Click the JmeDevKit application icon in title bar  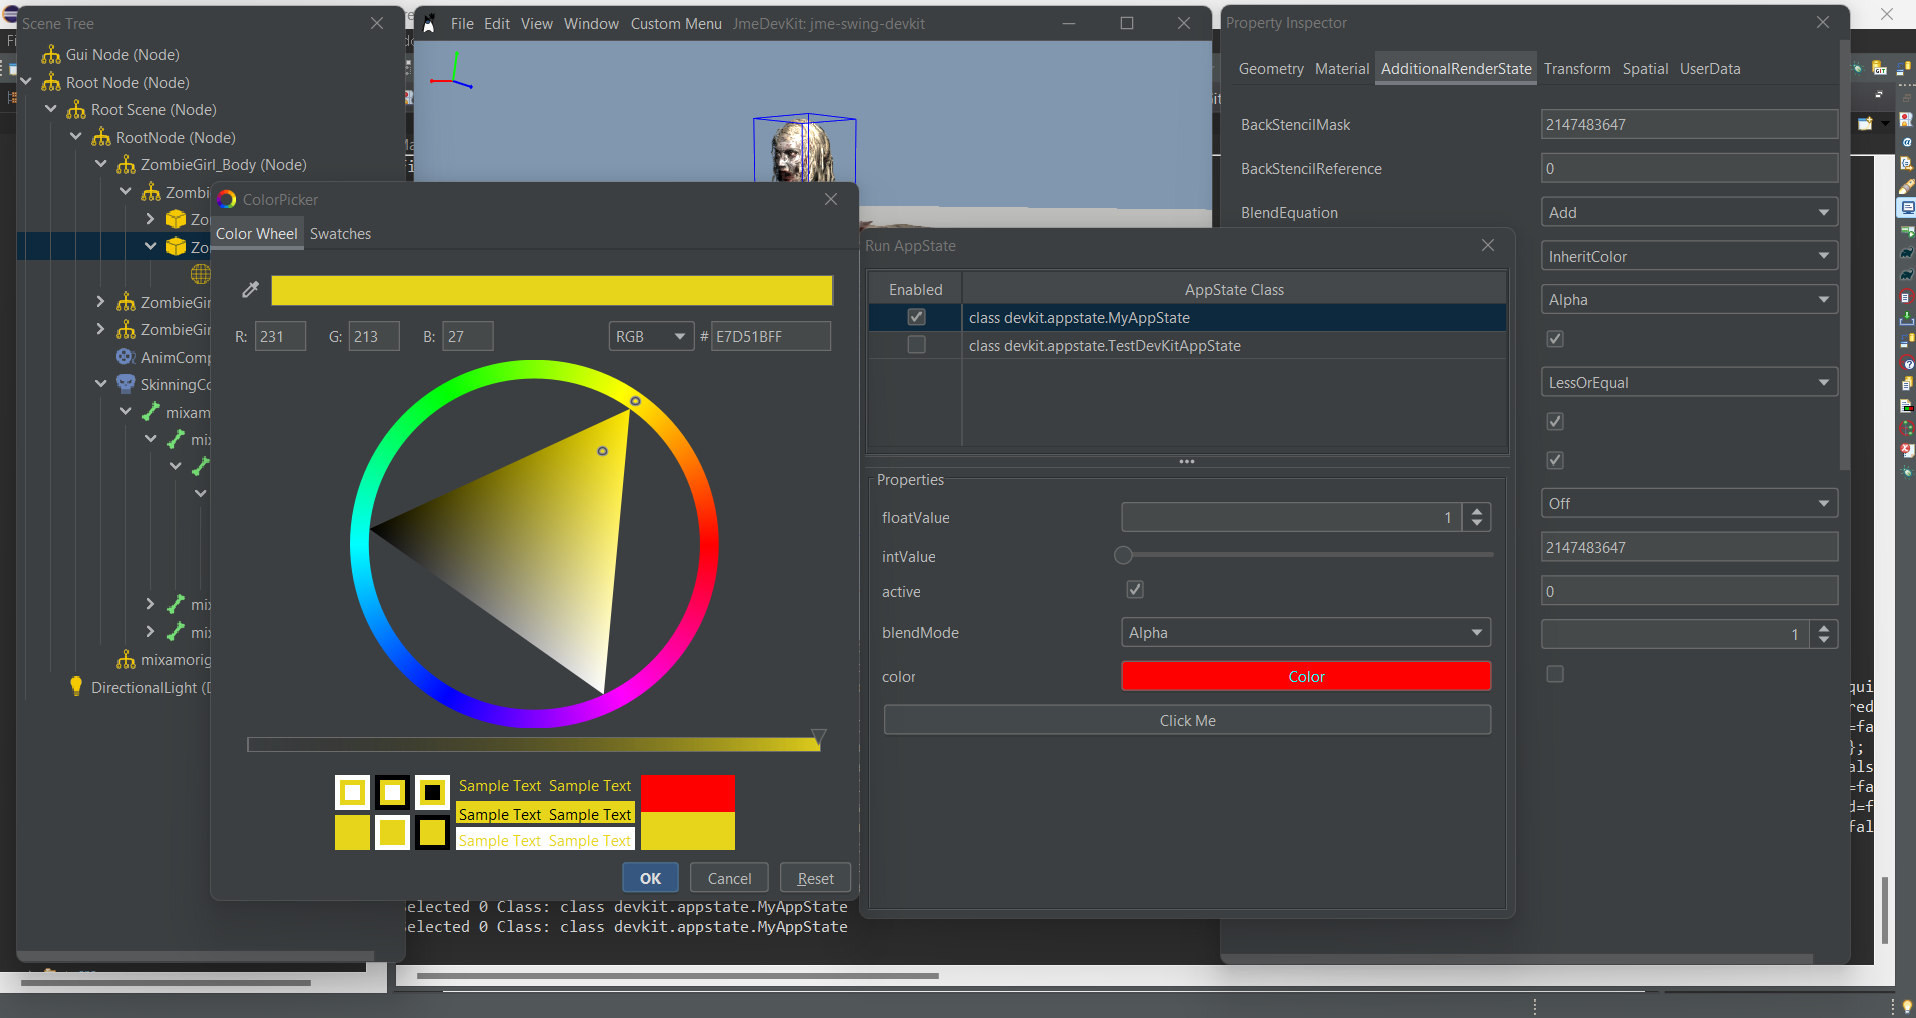[x=429, y=24]
